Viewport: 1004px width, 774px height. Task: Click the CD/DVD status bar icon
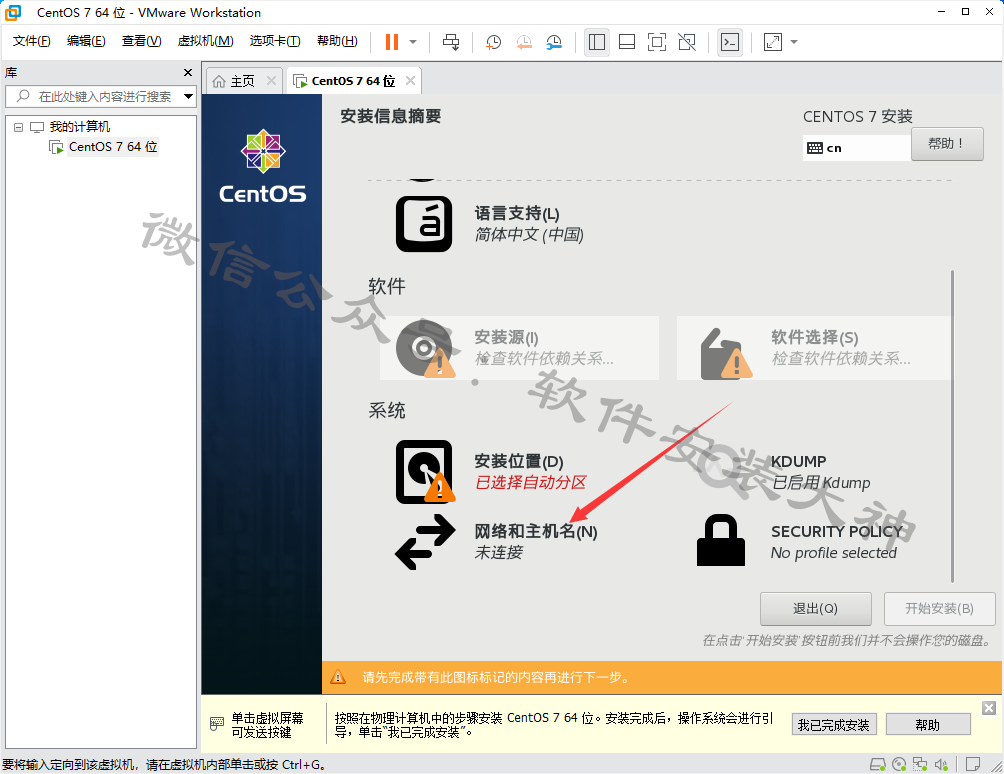coord(899,764)
